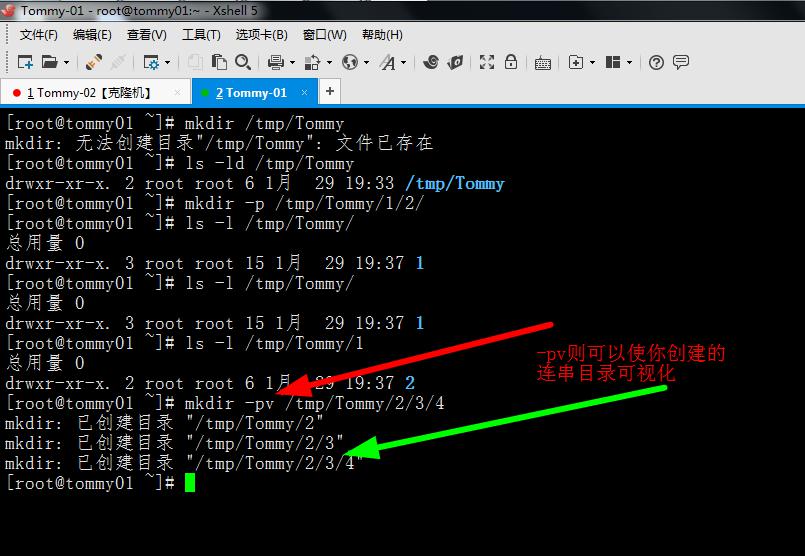Click the Disconnect icon
This screenshot has width=805, height=556.
coord(118,62)
